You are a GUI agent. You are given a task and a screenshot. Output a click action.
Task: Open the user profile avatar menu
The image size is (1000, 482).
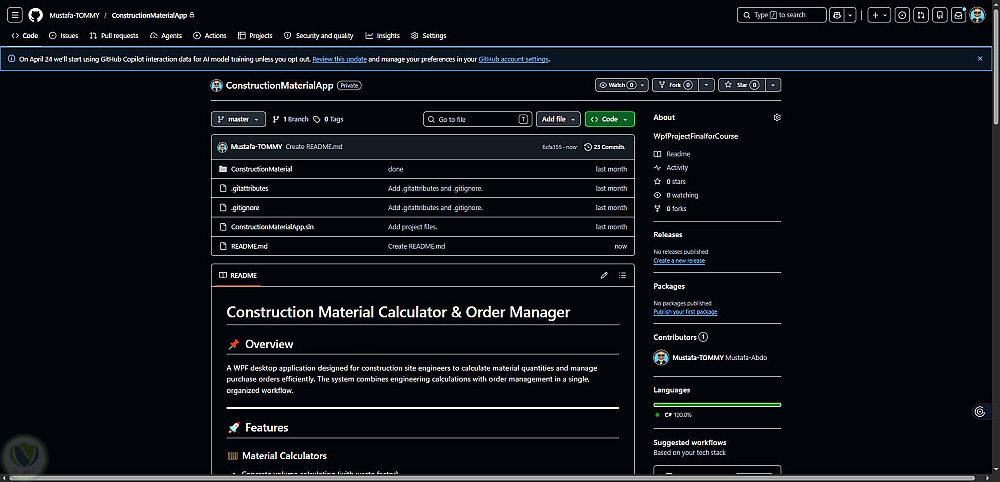pos(977,15)
